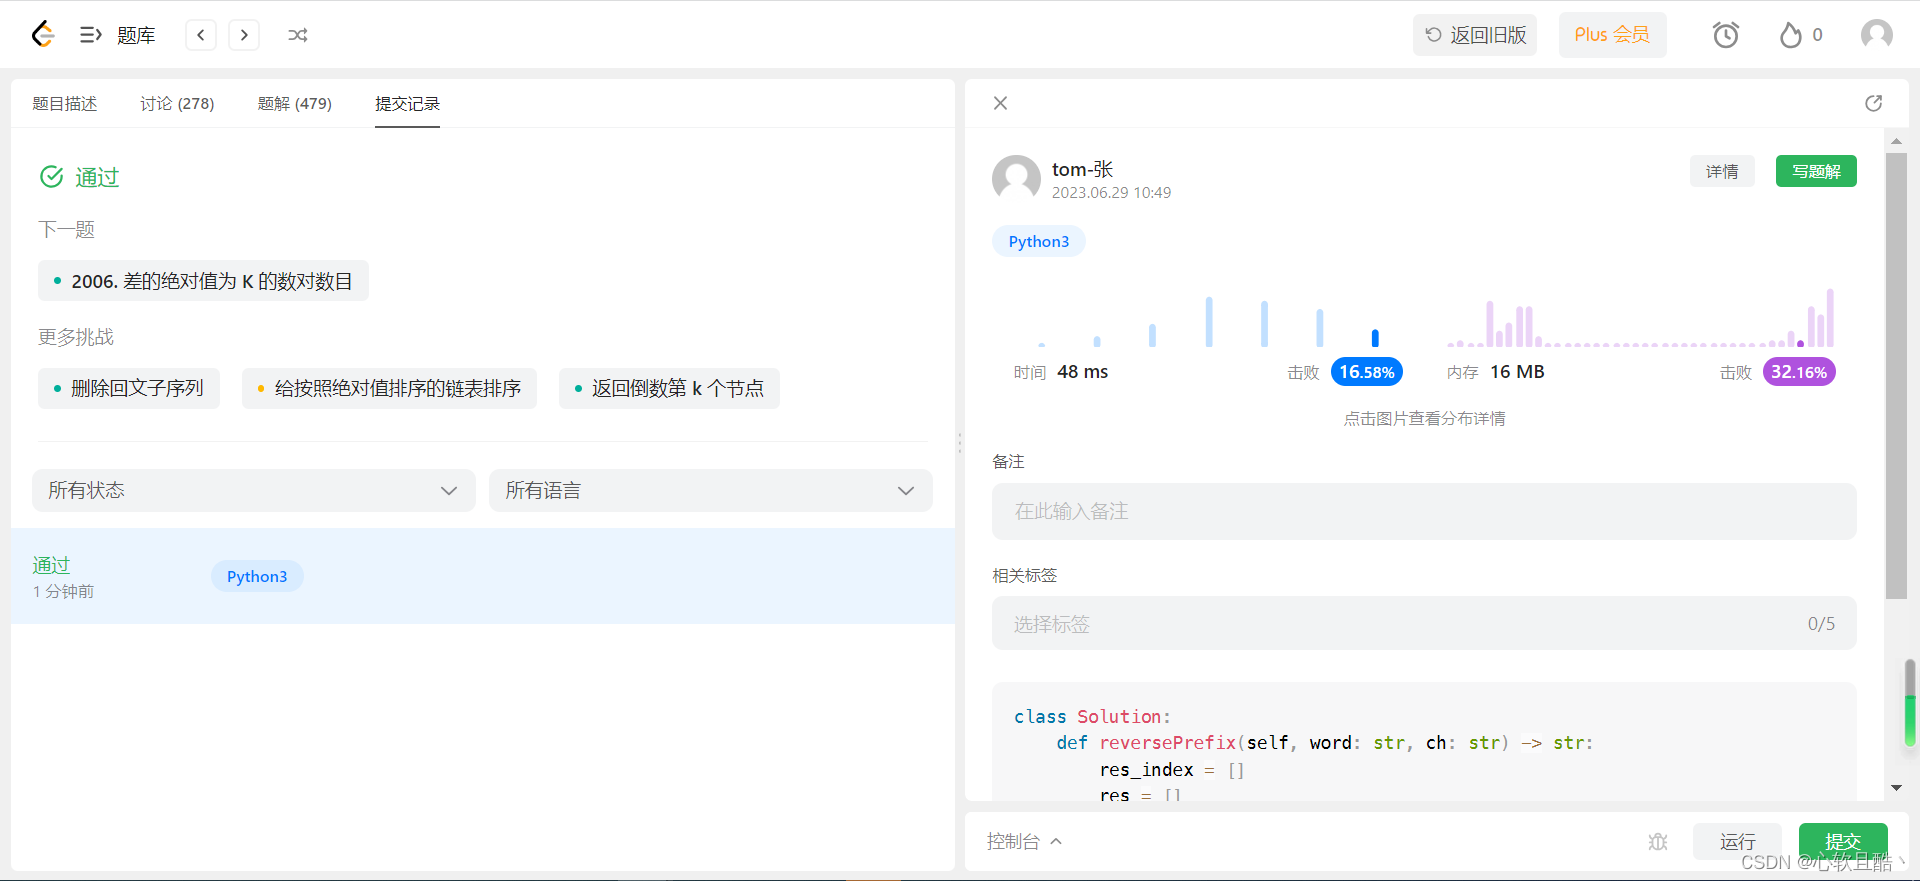Go to the next problem arrow

click(244, 35)
